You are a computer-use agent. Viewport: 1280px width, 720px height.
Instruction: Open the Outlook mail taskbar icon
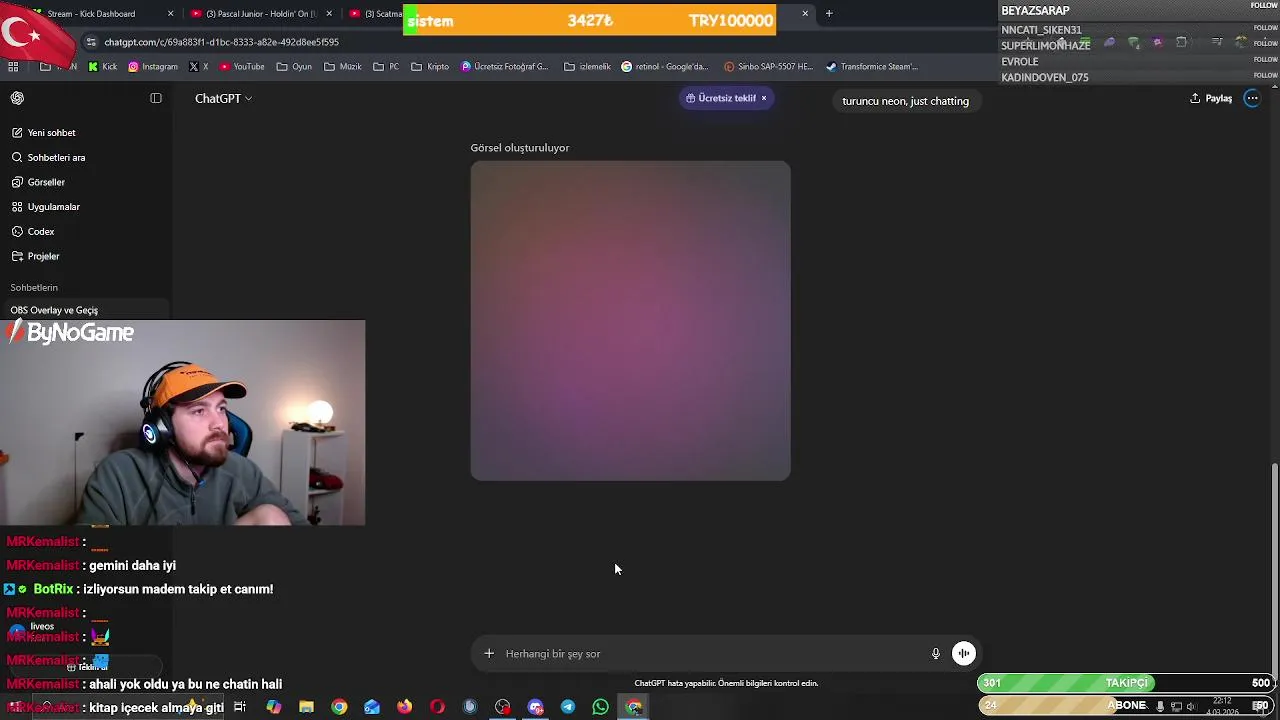[372, 707]
